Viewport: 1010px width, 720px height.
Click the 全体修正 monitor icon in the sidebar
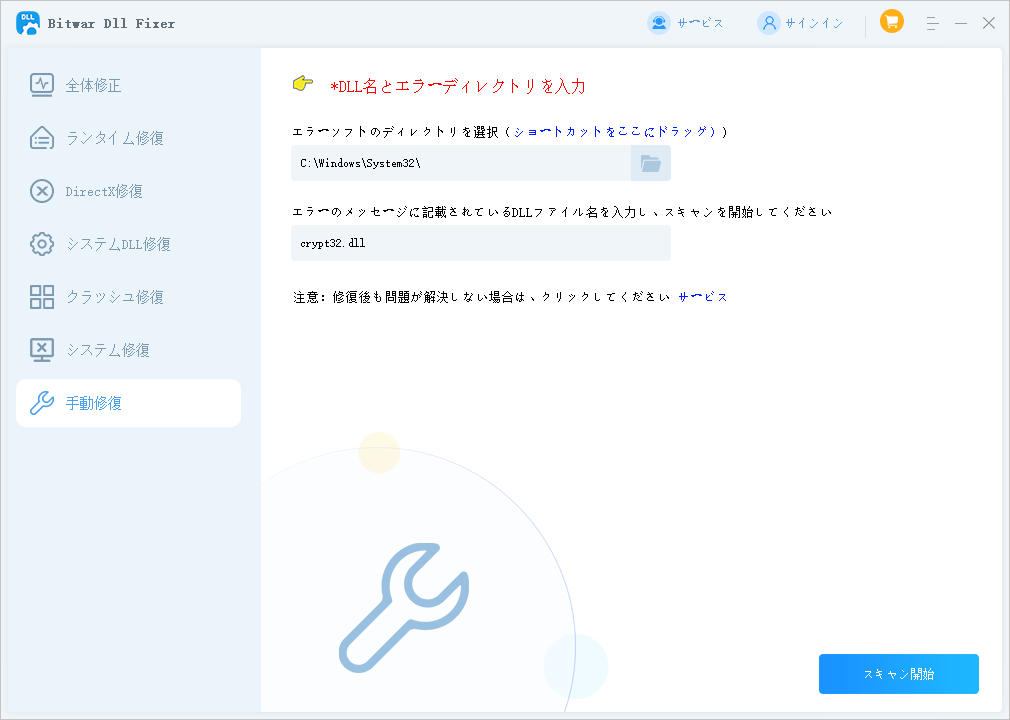coord(42,85)
